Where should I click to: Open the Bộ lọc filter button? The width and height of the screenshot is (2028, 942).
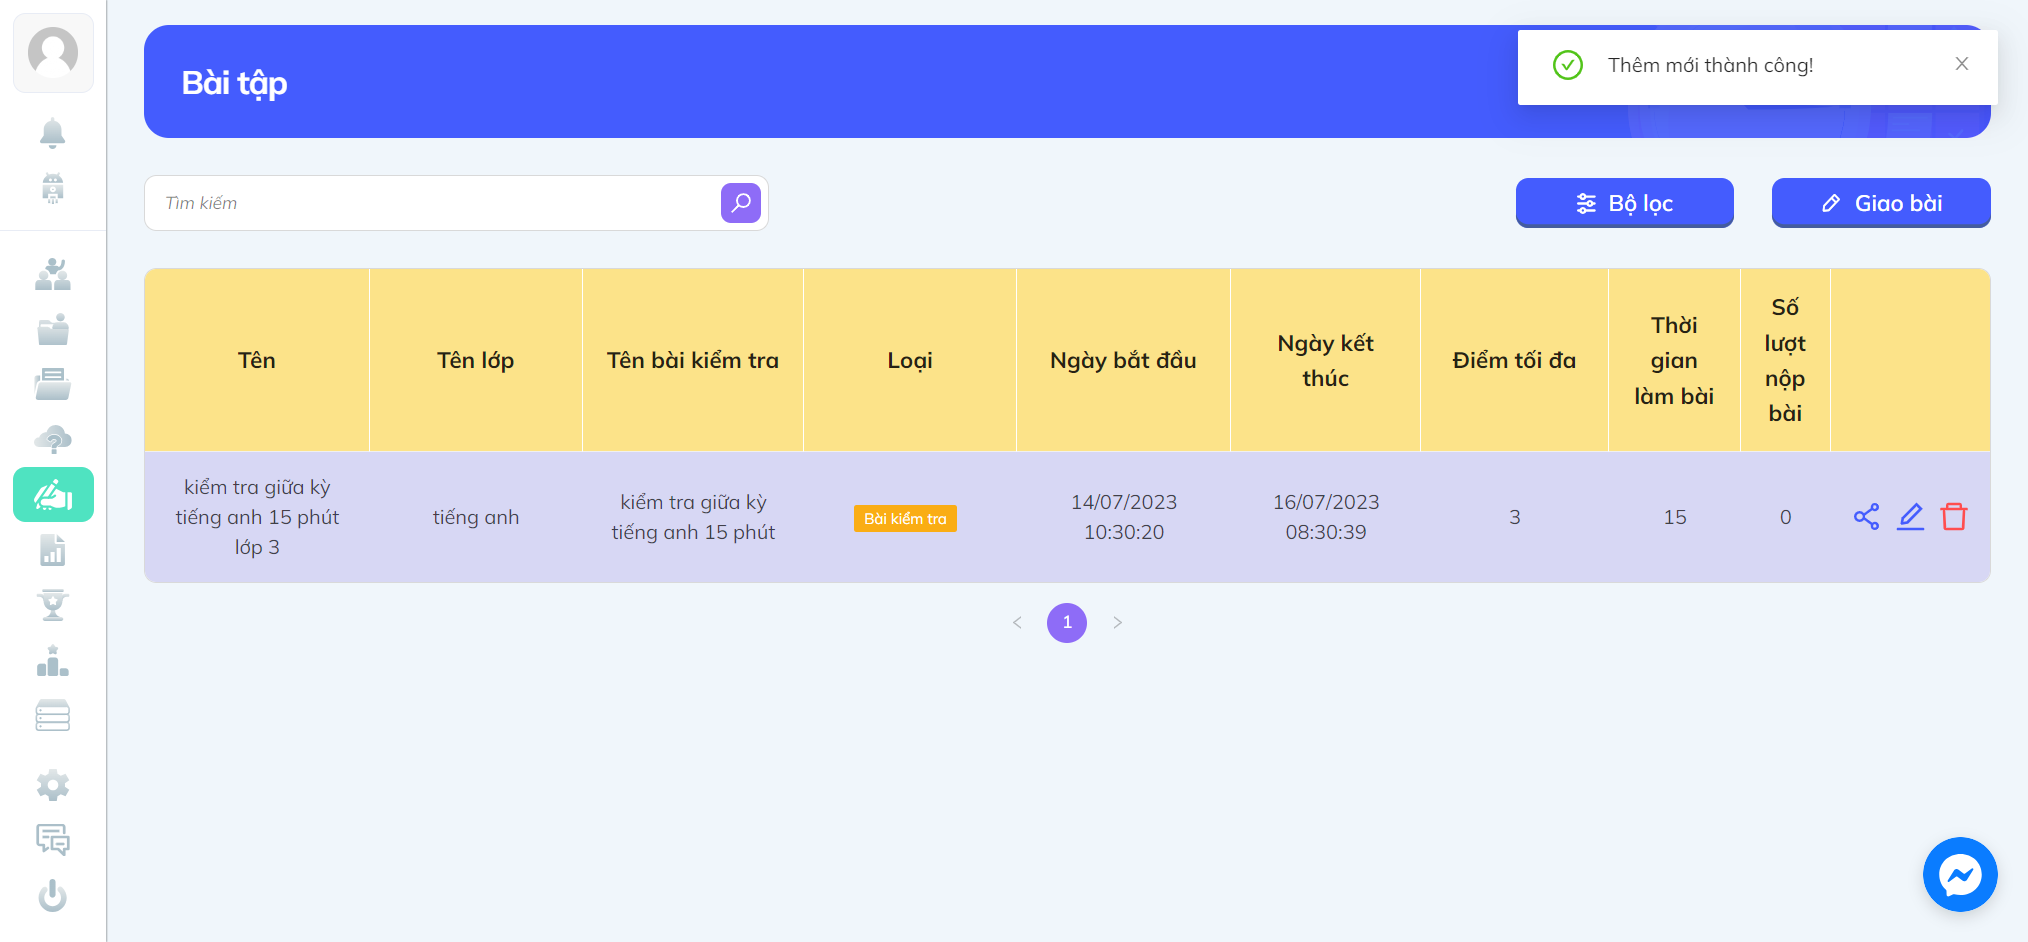[1625, 203]
